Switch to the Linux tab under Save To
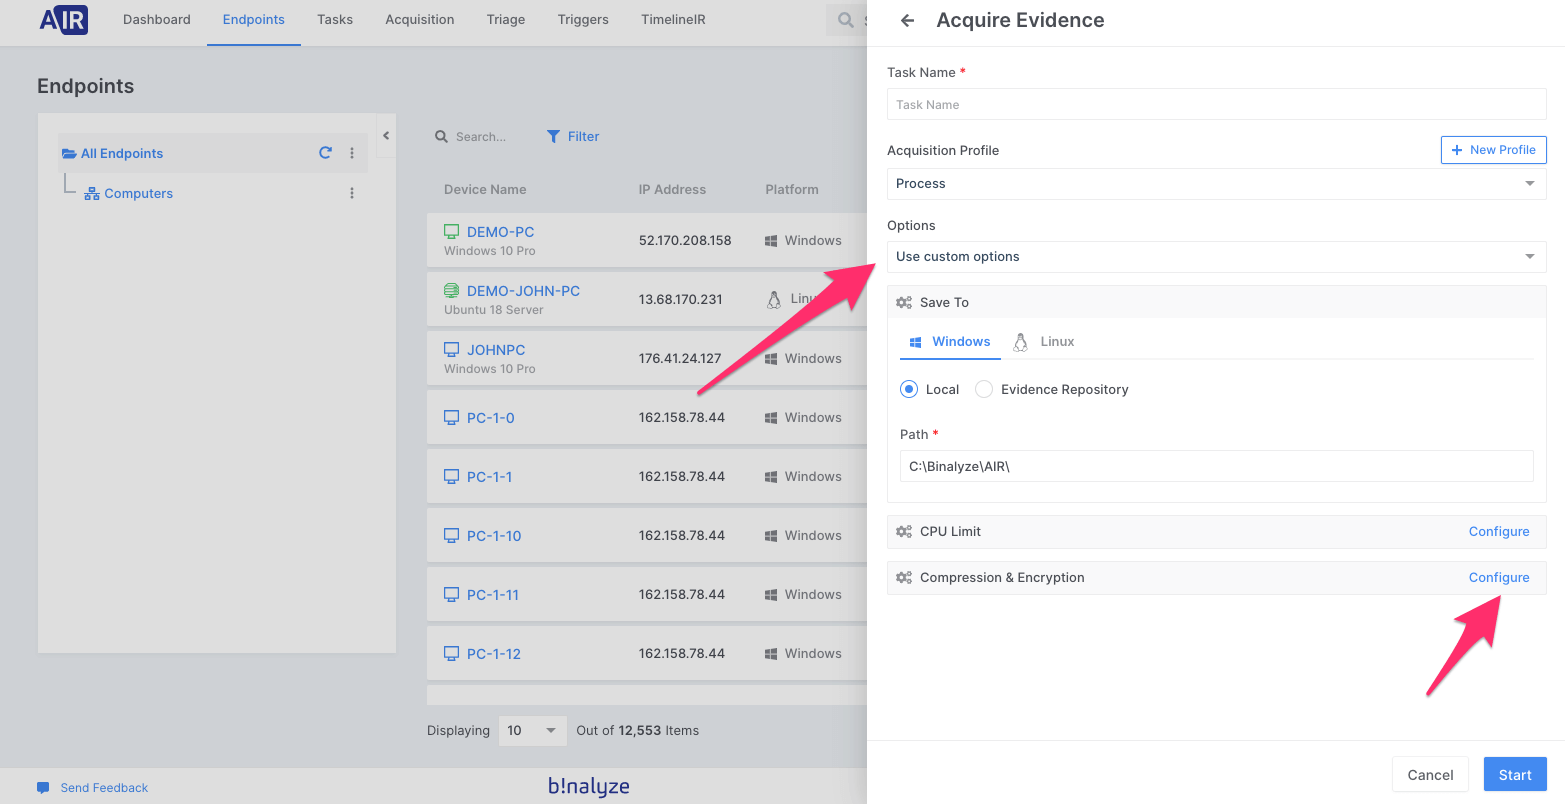 click(1044, 342)
